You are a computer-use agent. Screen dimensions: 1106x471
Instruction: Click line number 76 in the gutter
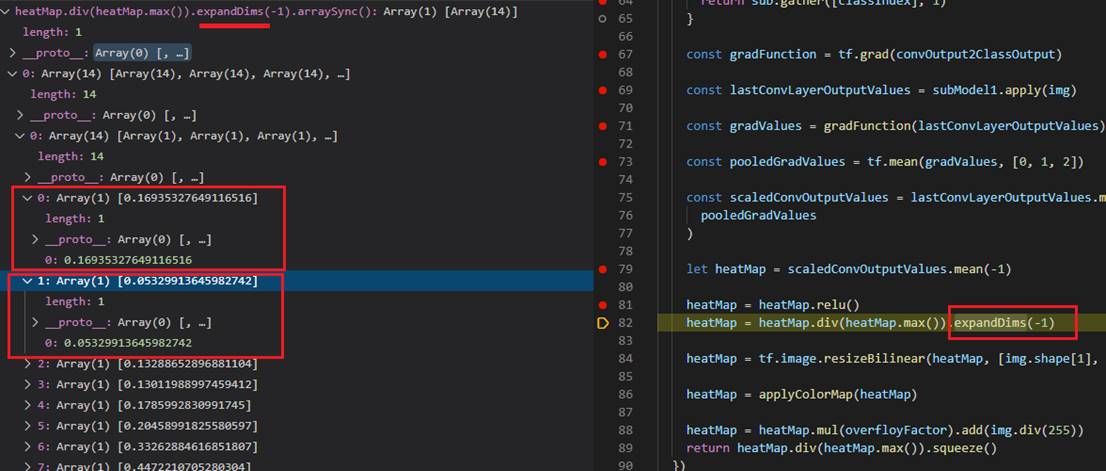pos(625,215)
